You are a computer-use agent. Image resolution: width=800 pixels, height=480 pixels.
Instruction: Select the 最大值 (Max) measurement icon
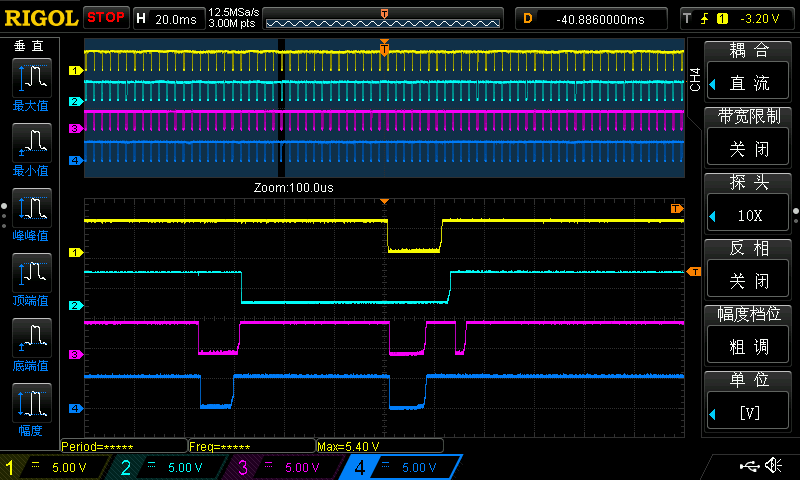pos(32,78)
